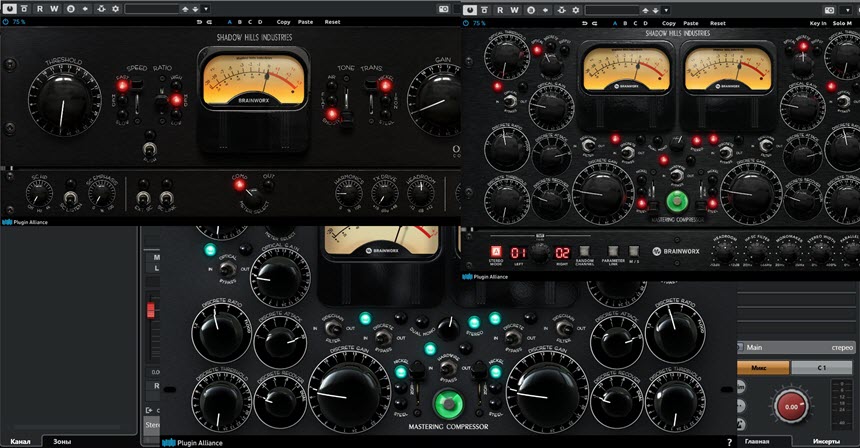The image size is (860, 448).
Task: Enable Read automation (R) in dual-meter compressor window
Action: point(500,9)
